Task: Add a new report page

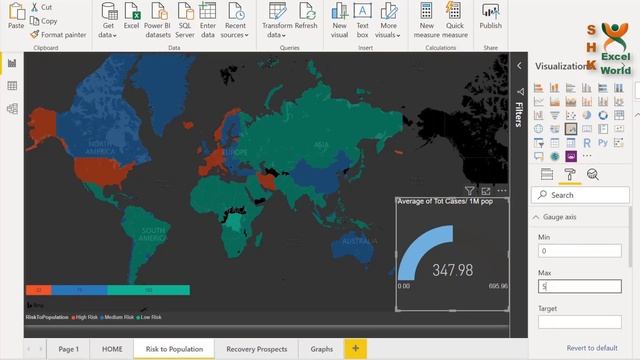Action: (x=355, y=349)
